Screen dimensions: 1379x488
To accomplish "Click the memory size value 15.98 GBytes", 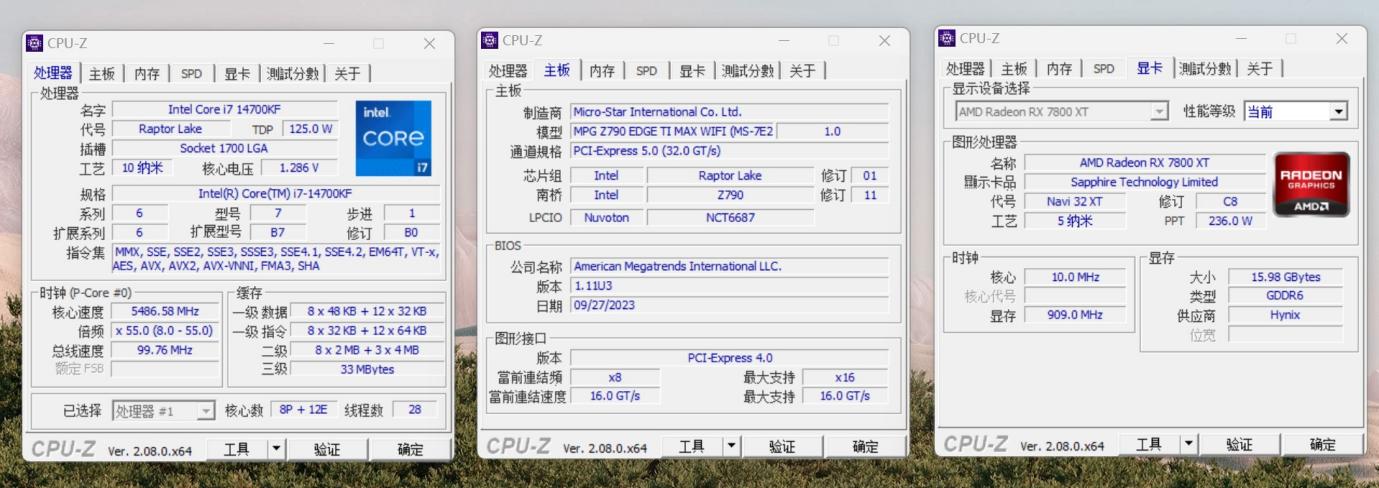I will [x=1286, y=277].
